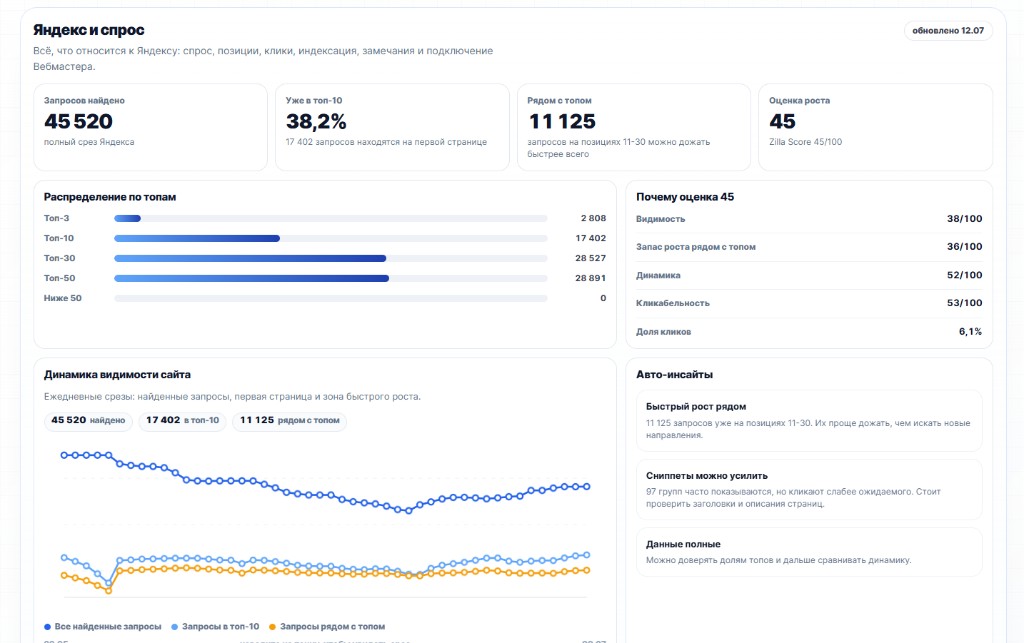The height and width of the screenshot is (643, 1024).
Task: Click the Топ-30 progress bar
Action: [330, 259]
